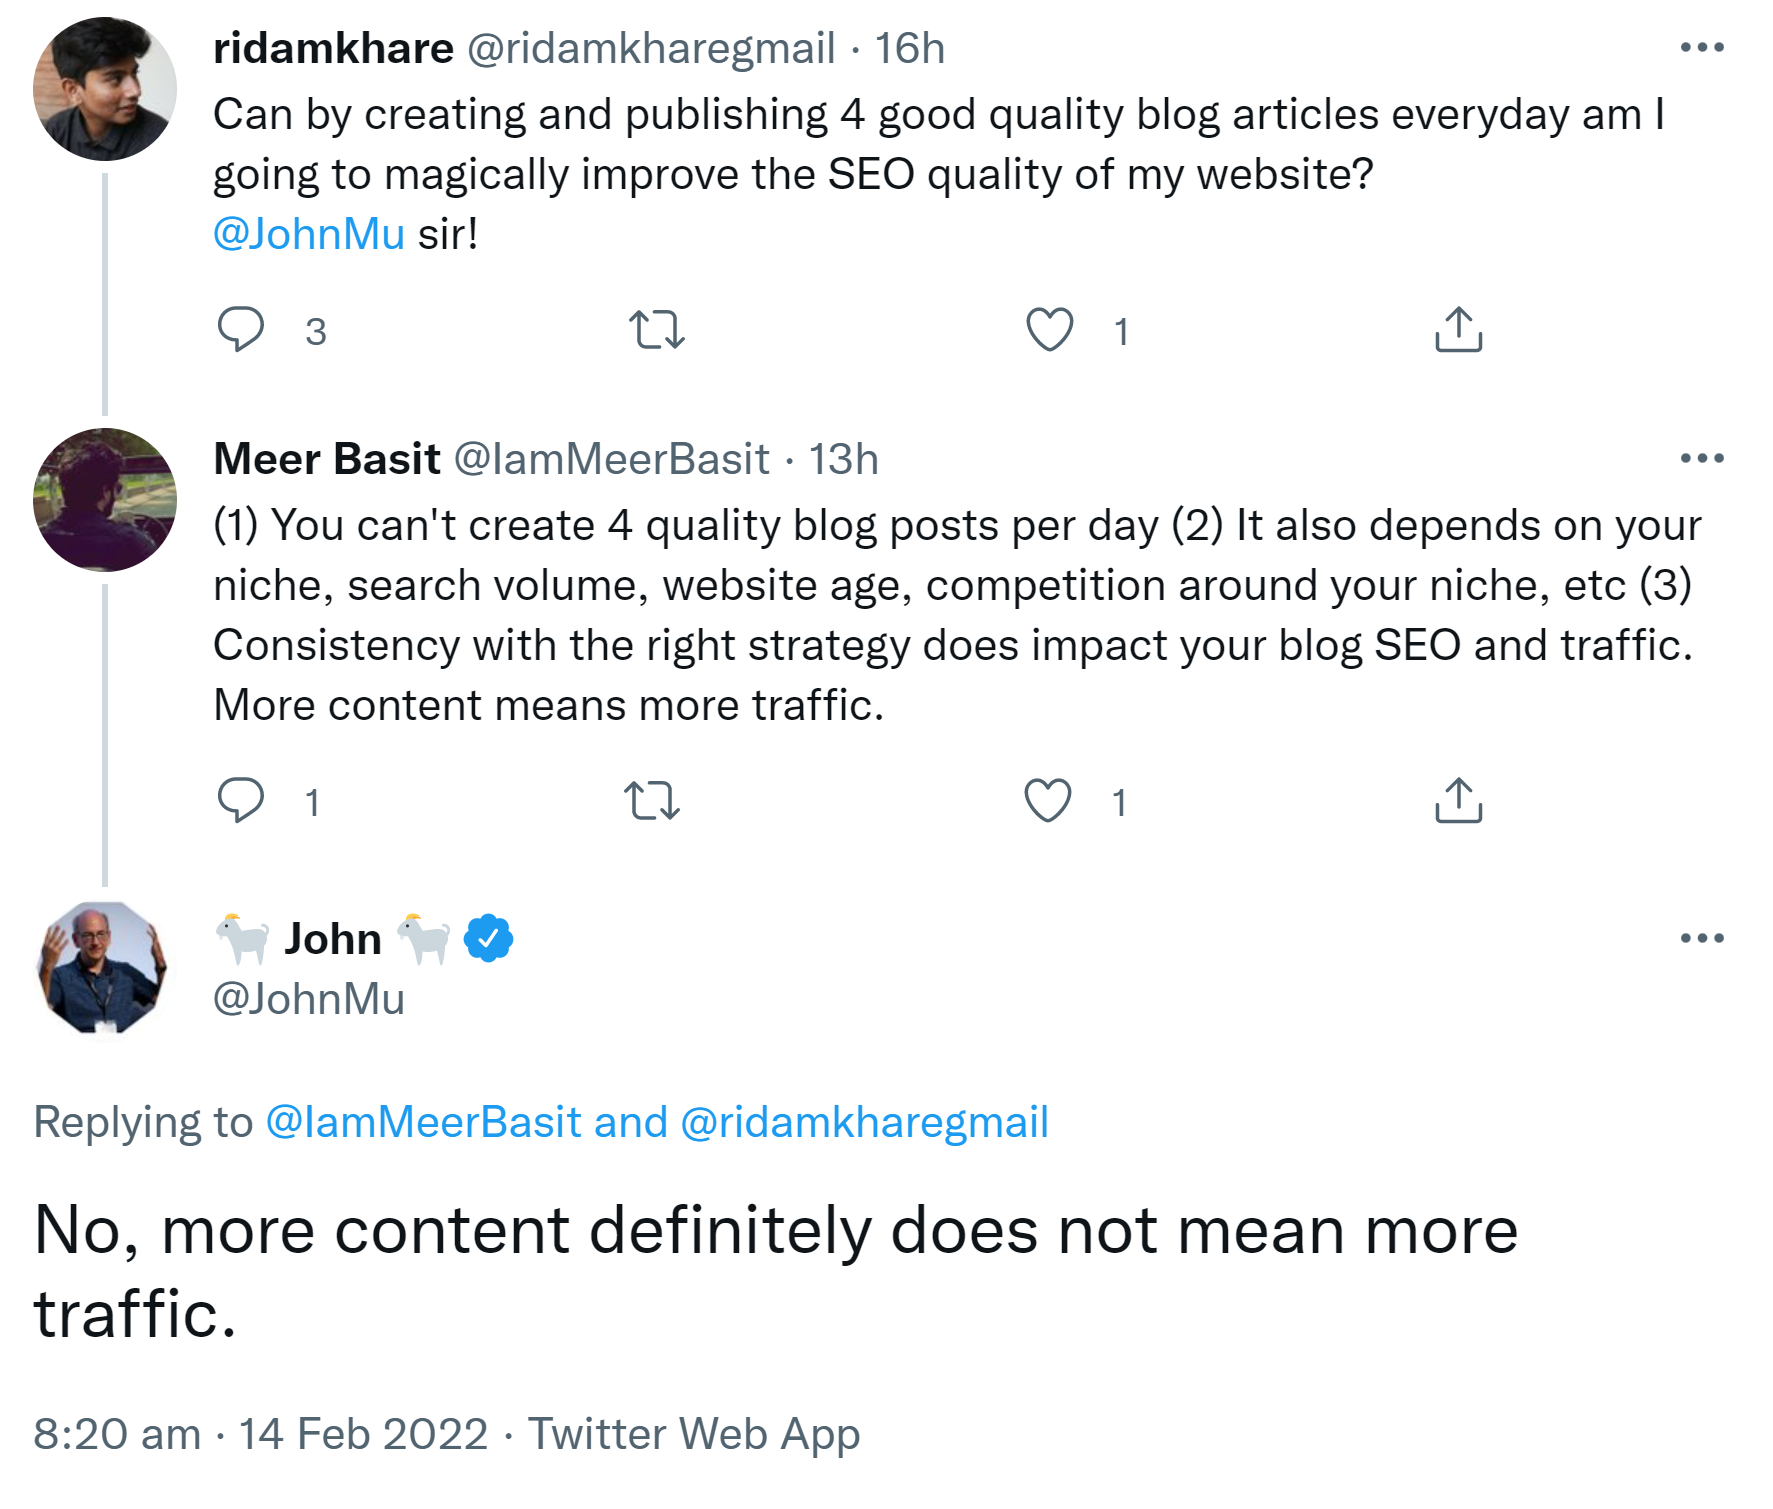The width and height of the screenshot is (1773, 1509).
Task: Reply to Meer Basit's tweet
Action: (243, 799)
